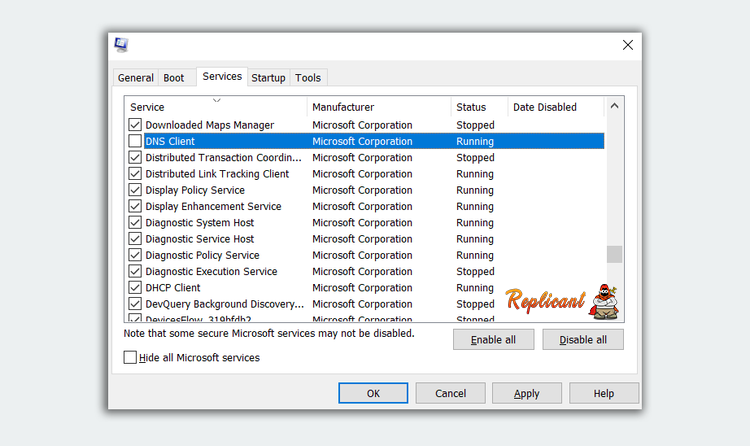Enable the DNS Client checkbox
The width and height of the screenshot is (750, 446).
pyautogui.click(x=135, y=141)
